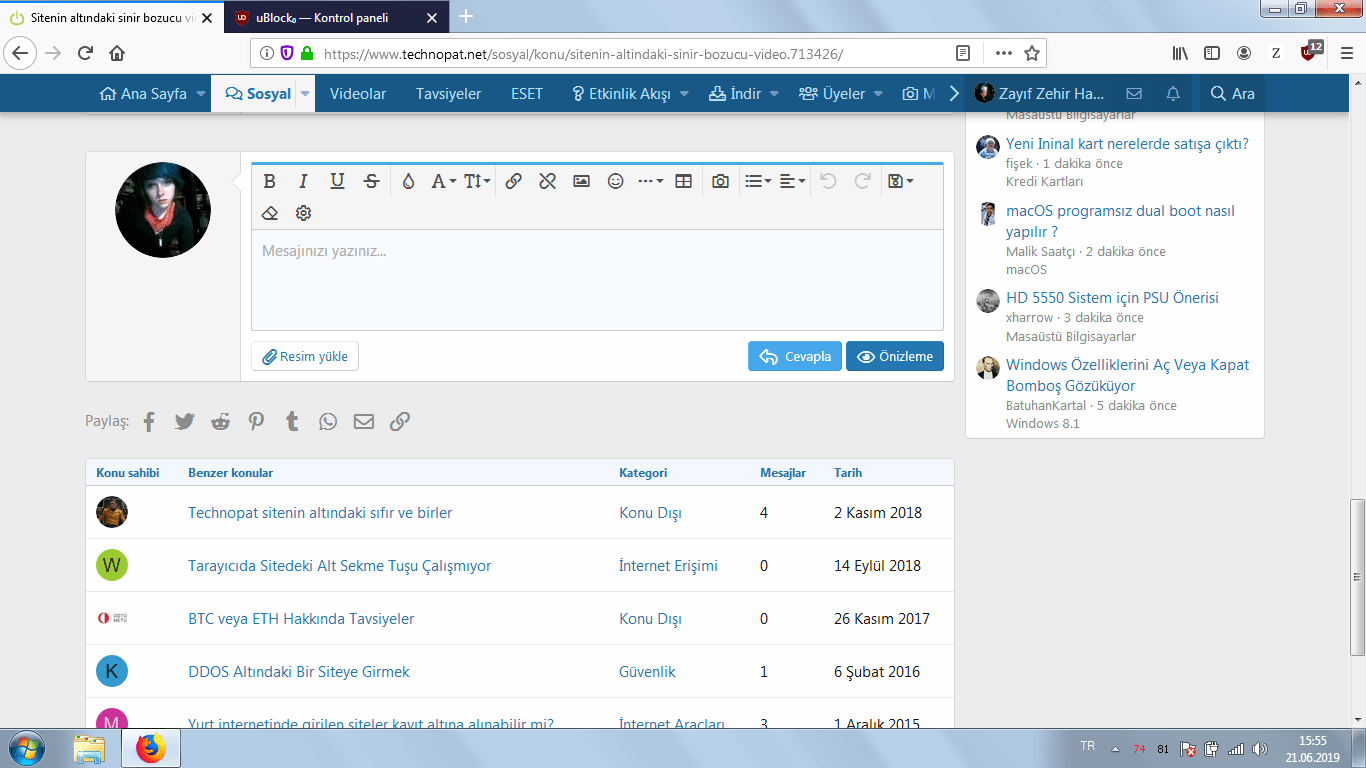This screenshot has height=768, width=1366.
Task: Insert an image using the picture icon
Action: pyautogui.click(x=581, y=181)
